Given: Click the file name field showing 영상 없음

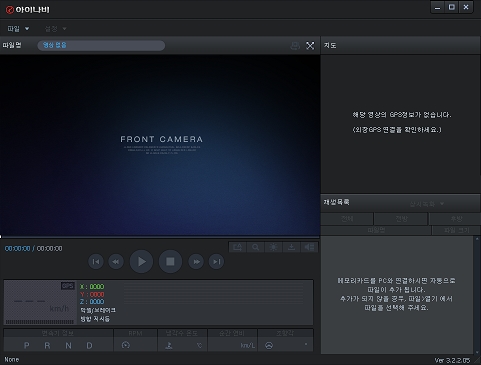Looking at the screenshot, I should coord(101,45).
